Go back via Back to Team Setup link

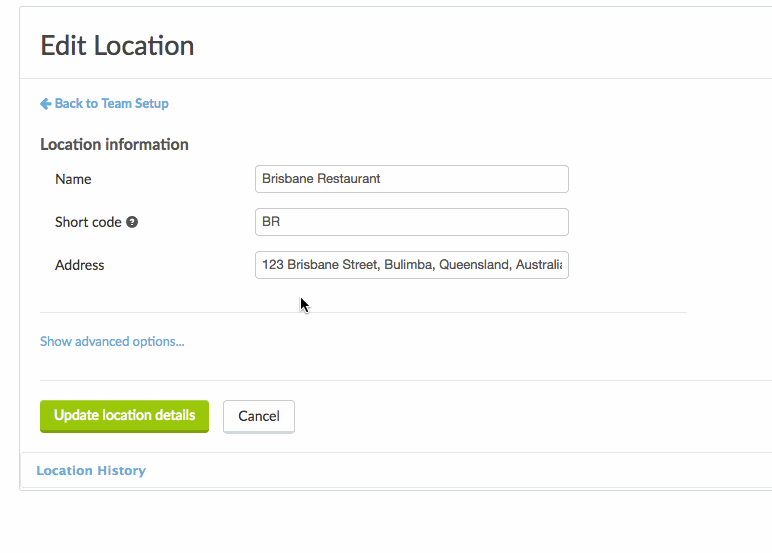(x=104, y=103)
